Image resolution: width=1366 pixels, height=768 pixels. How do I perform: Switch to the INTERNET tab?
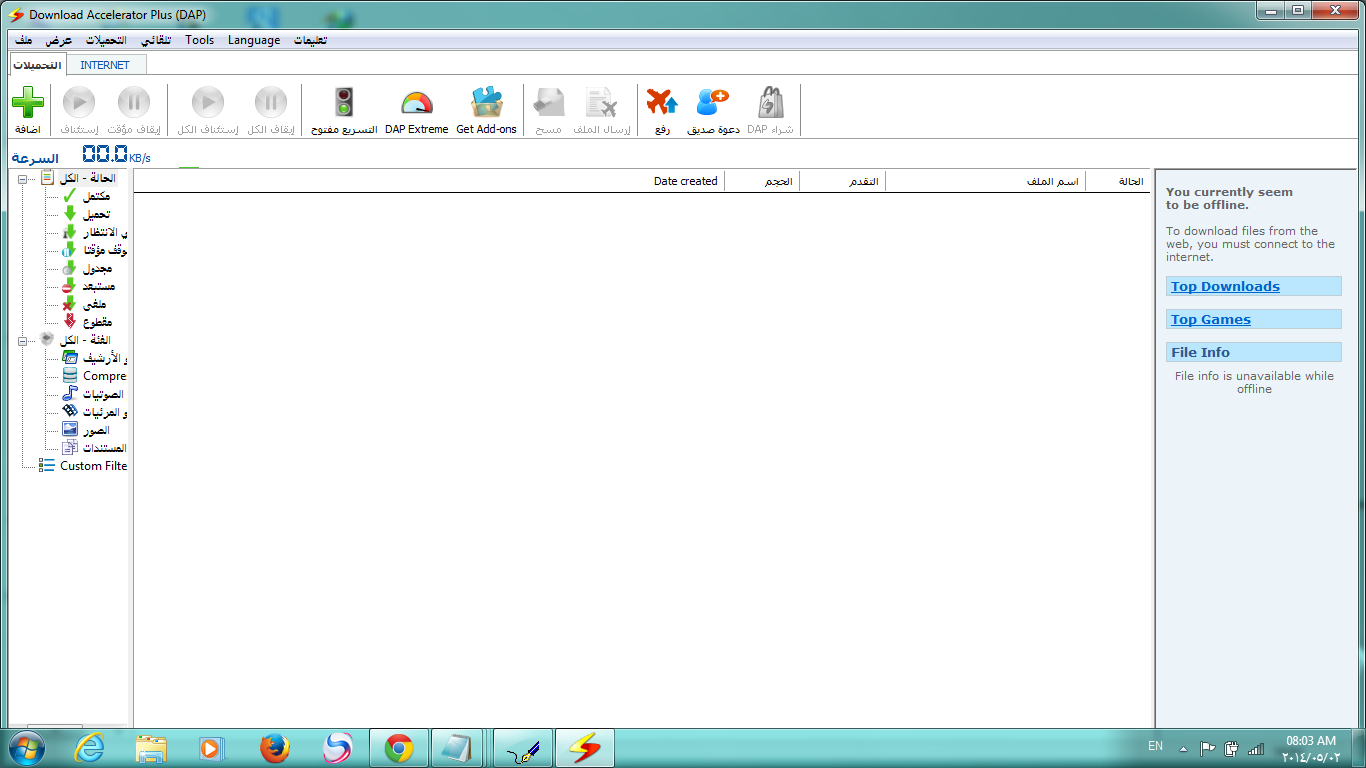105,65
